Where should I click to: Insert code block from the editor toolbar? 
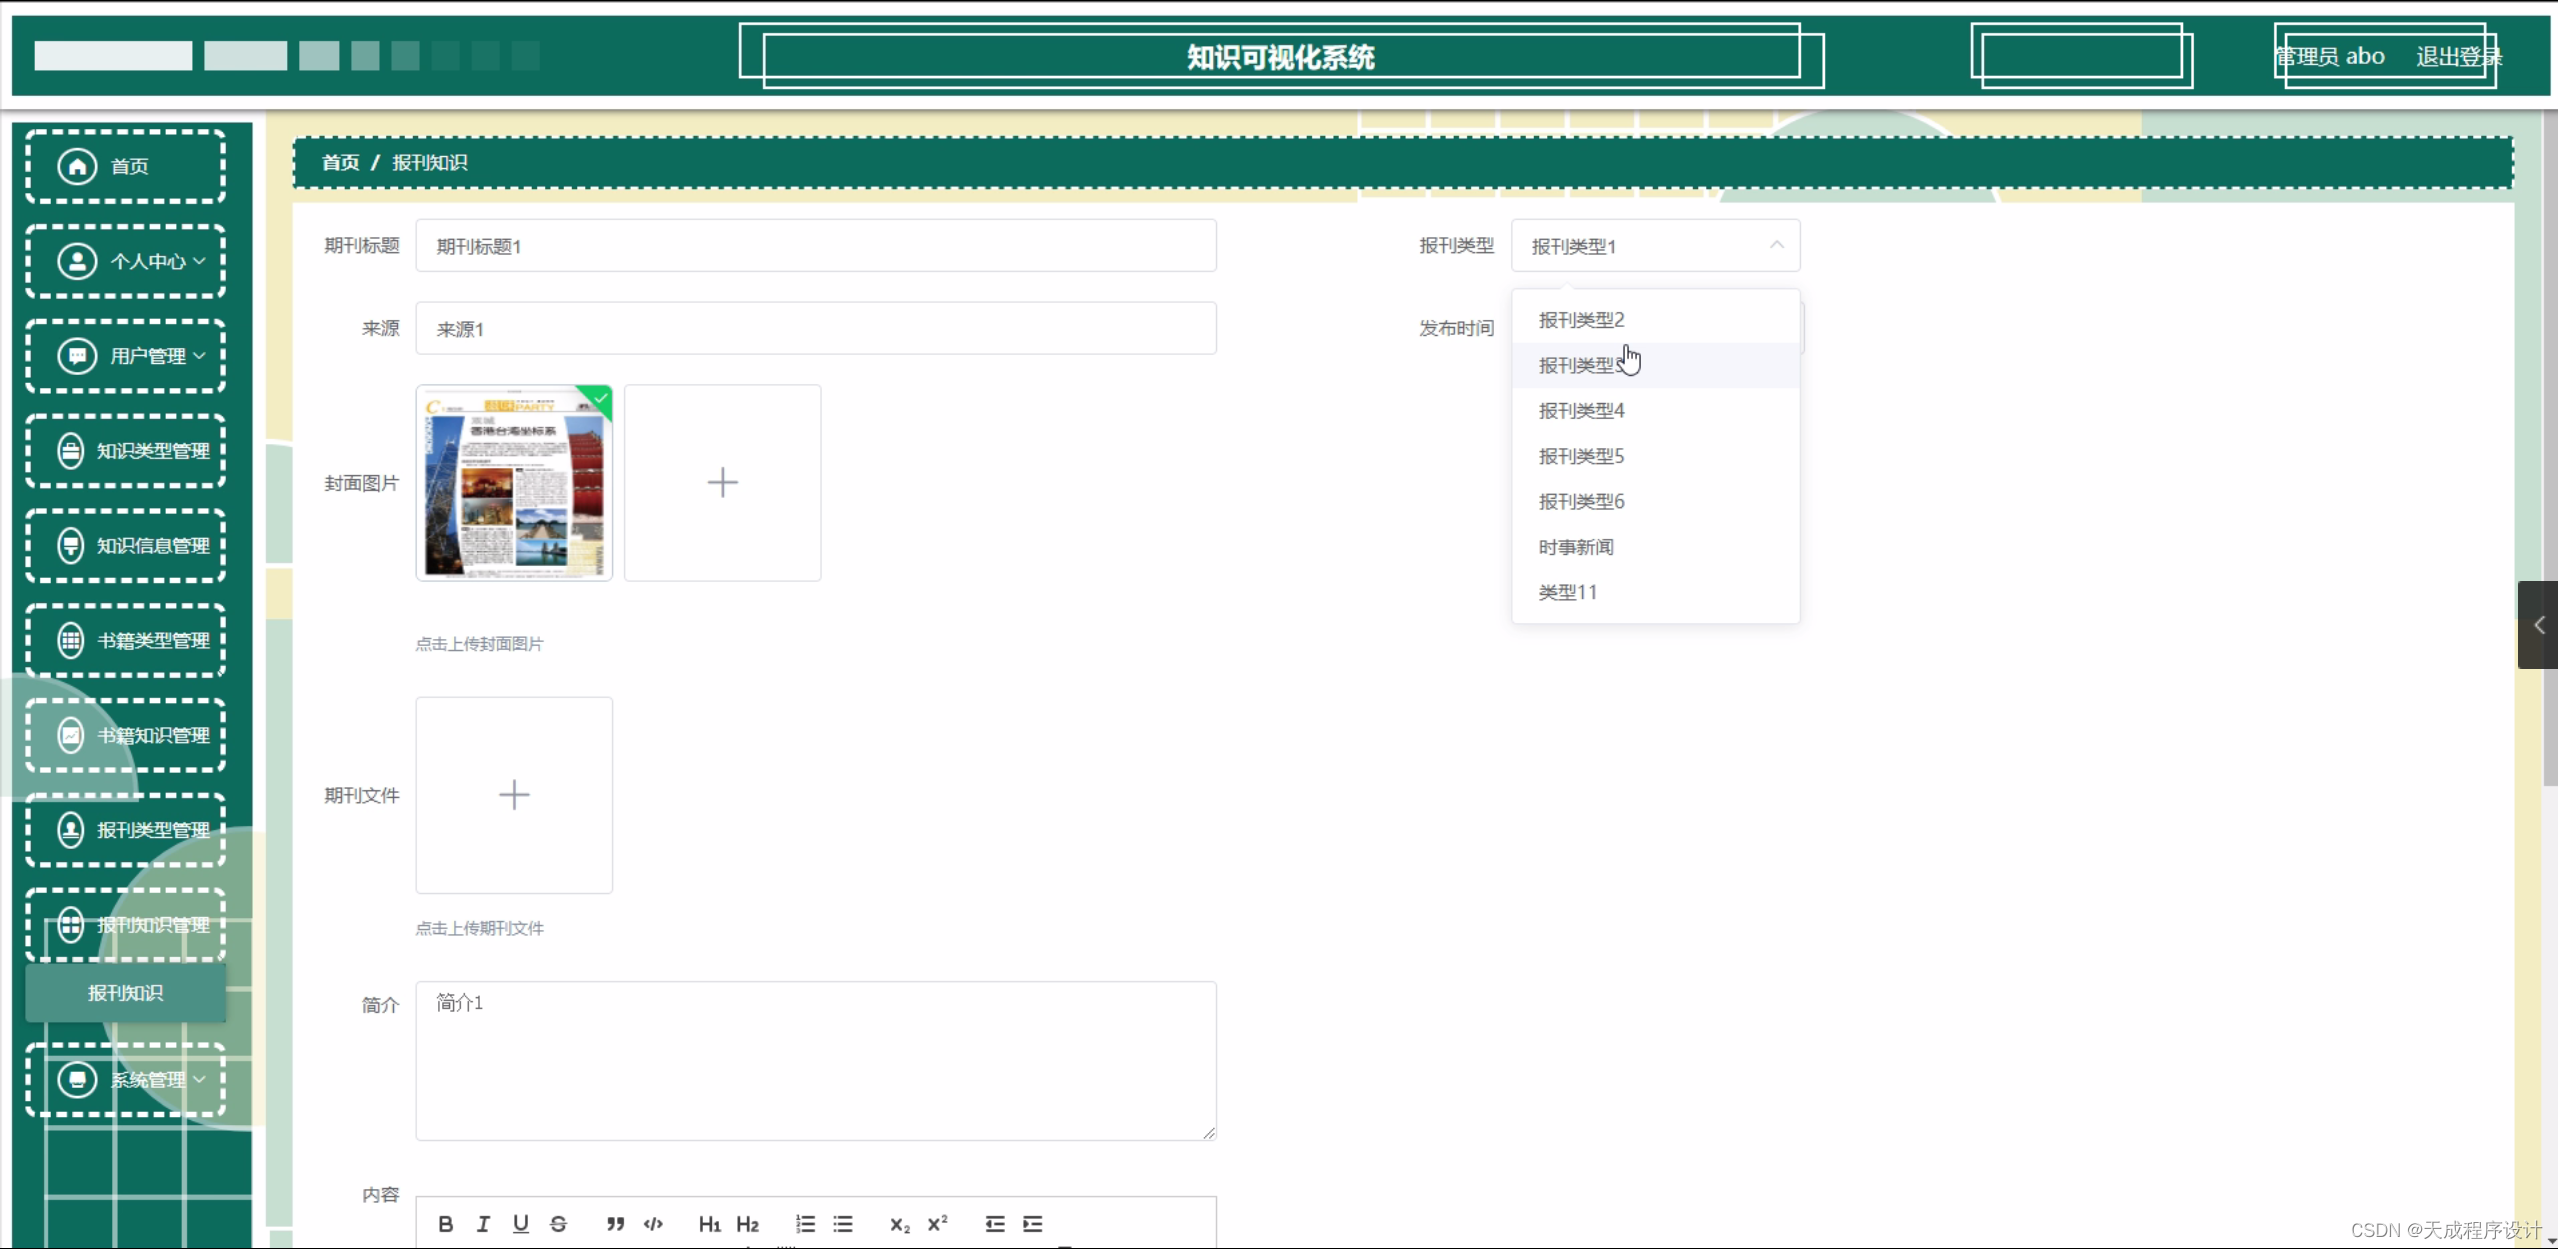[x=653, y=1224]
